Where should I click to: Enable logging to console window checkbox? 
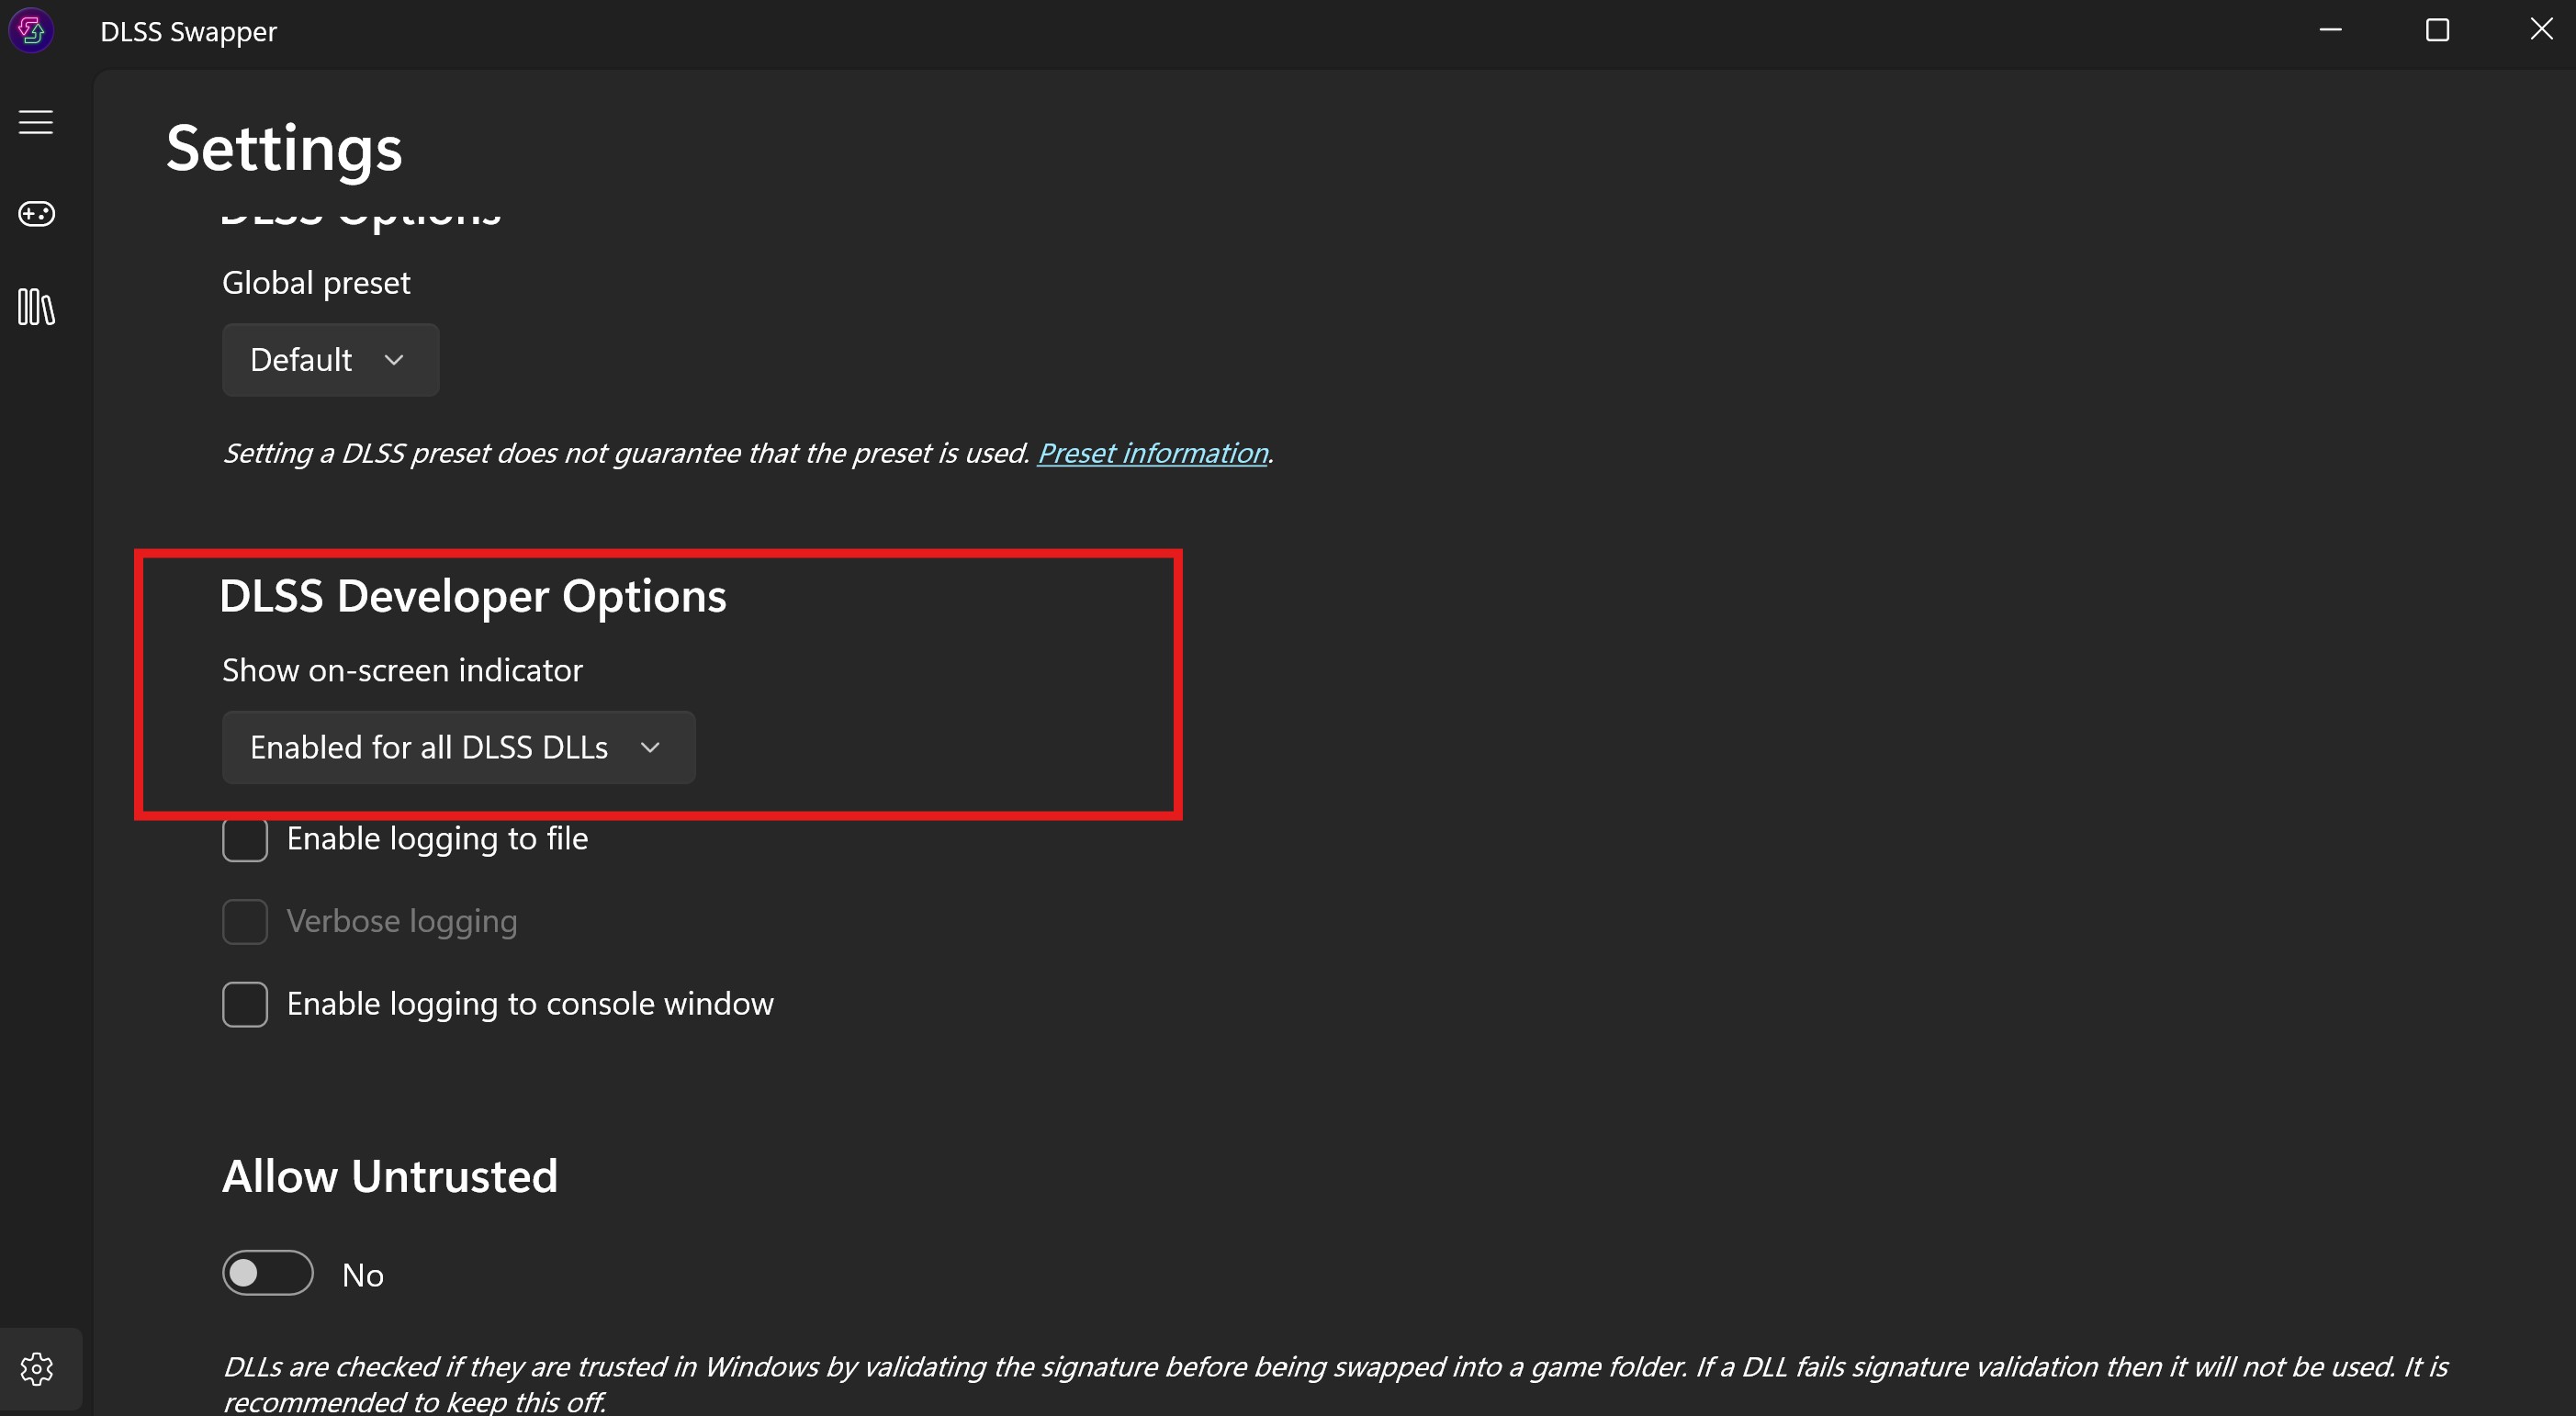click(245, 1004)
